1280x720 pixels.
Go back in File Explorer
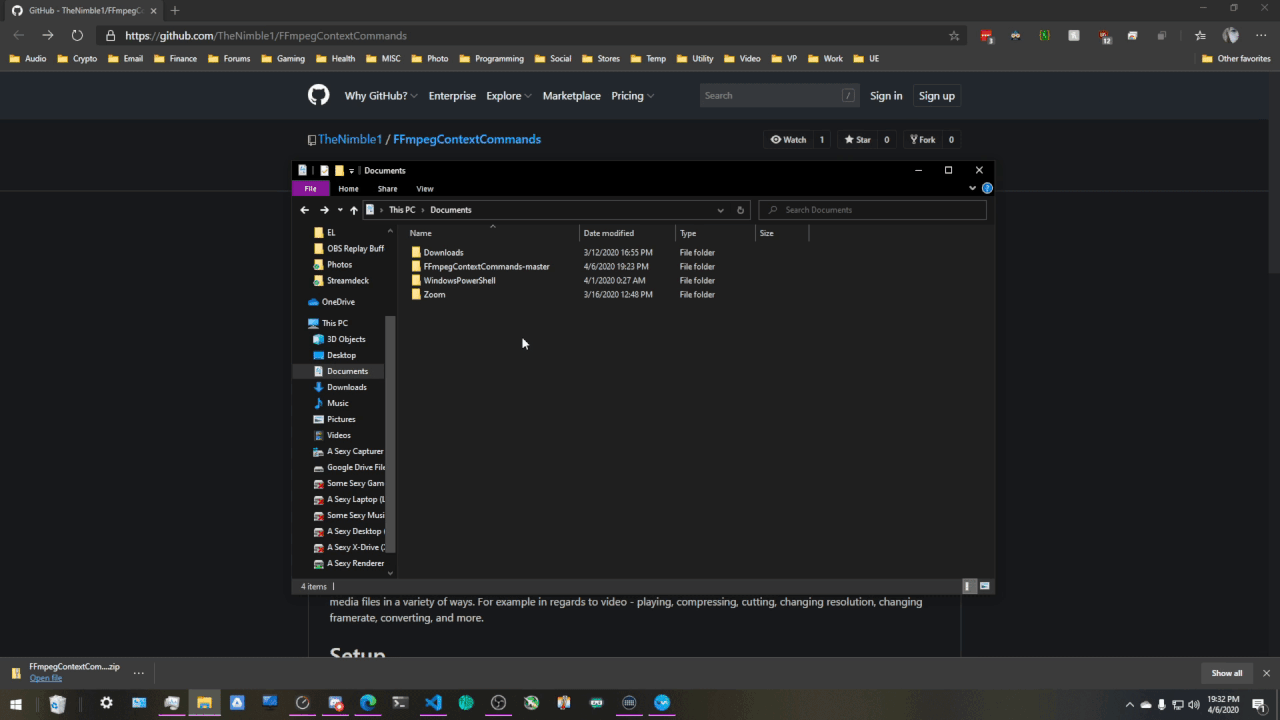click(305, 210)
